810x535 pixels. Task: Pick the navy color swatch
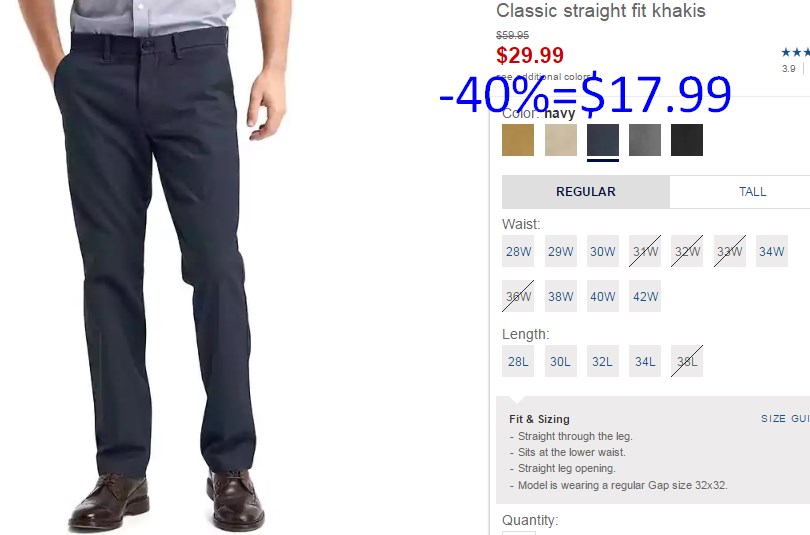click(603, 140)
